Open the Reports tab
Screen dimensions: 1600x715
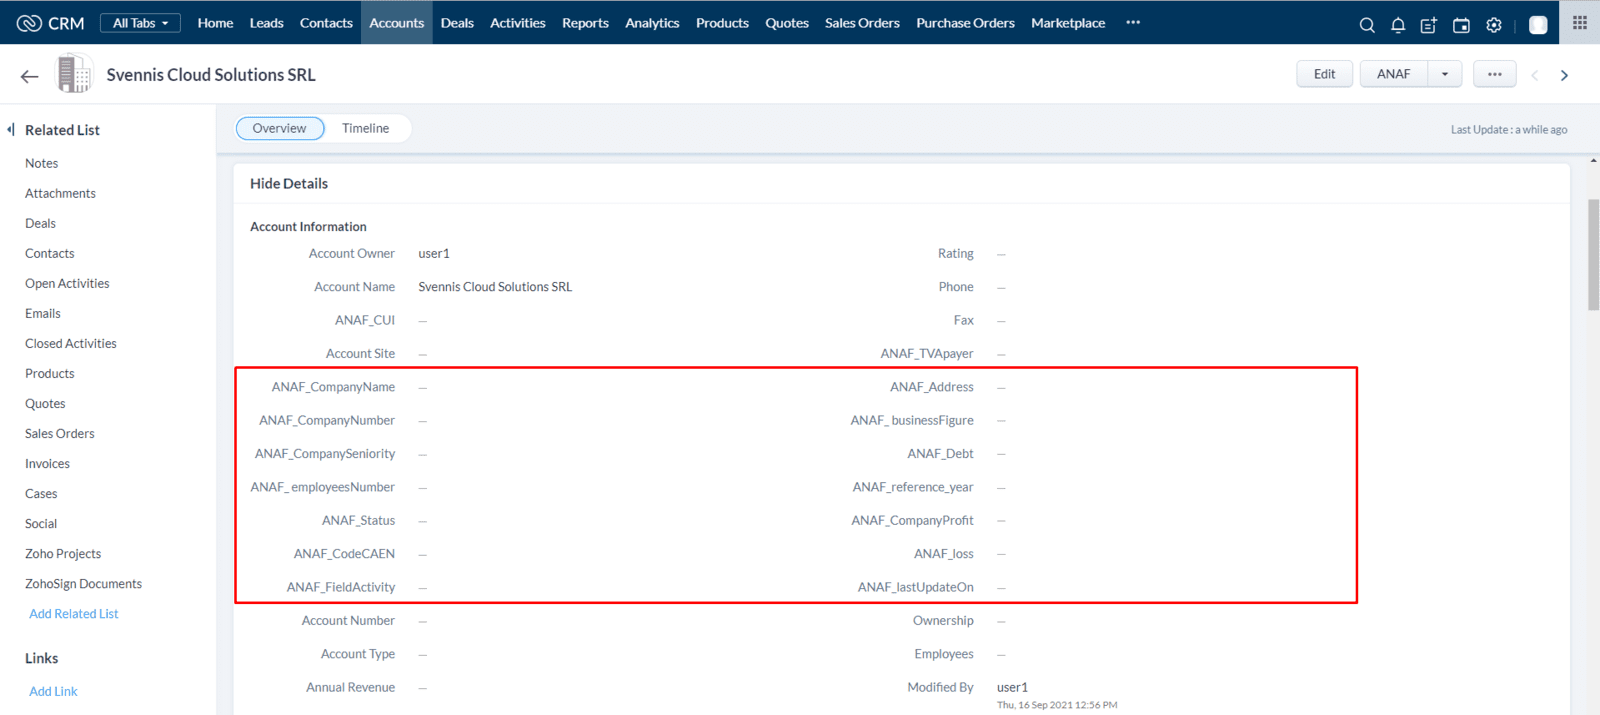click(585, 23)
